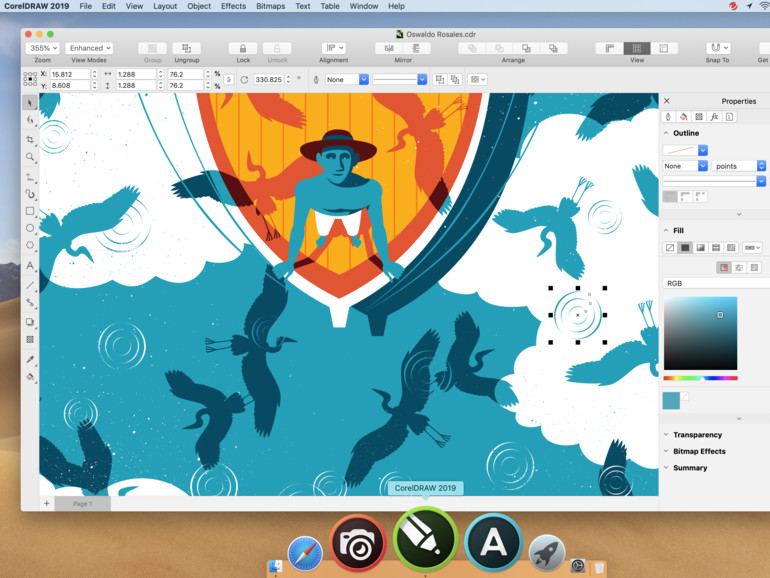Activate the Zoom magnifier tool
Screen dimensions: 770x578
click(x=30, y=157)
